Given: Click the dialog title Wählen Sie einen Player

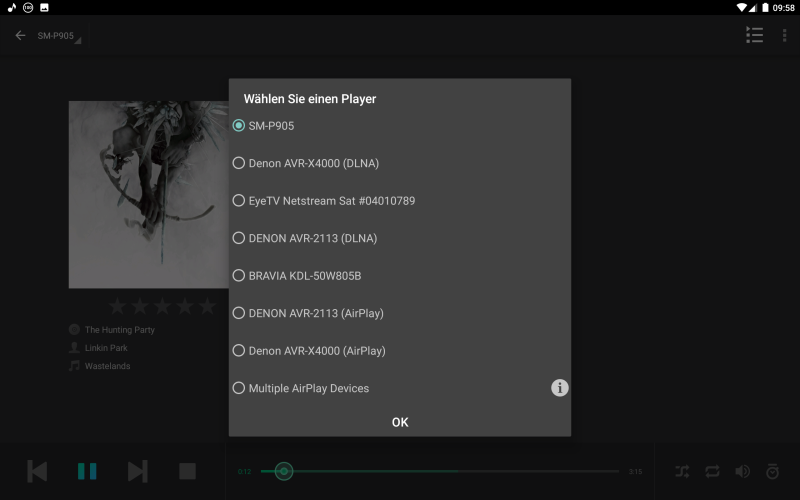Looking at the screenshot, I should (x=310, y=99).
